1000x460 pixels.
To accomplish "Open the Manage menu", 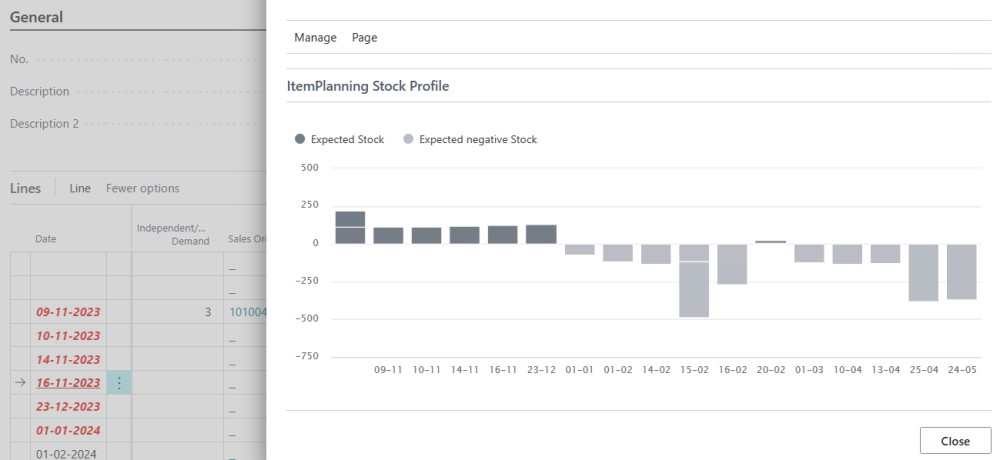I will point(315,38).
